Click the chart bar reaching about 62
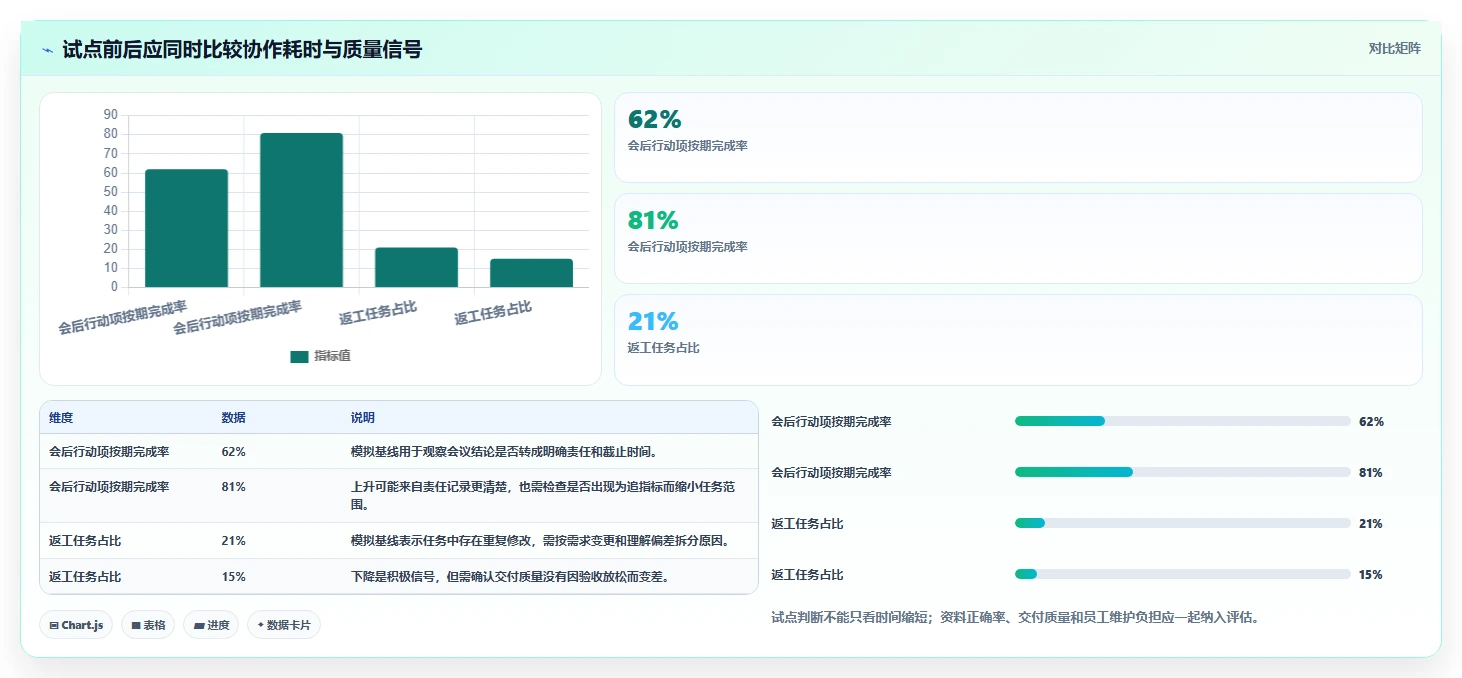The height and width of the screenshot is (678, 1462). click(186, 228)
